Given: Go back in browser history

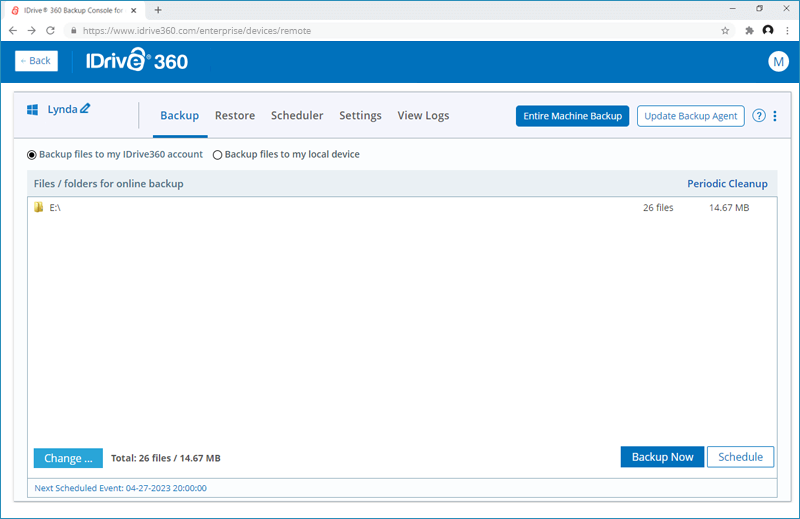Looking at the screenshot, I should (x=13, y=31).
